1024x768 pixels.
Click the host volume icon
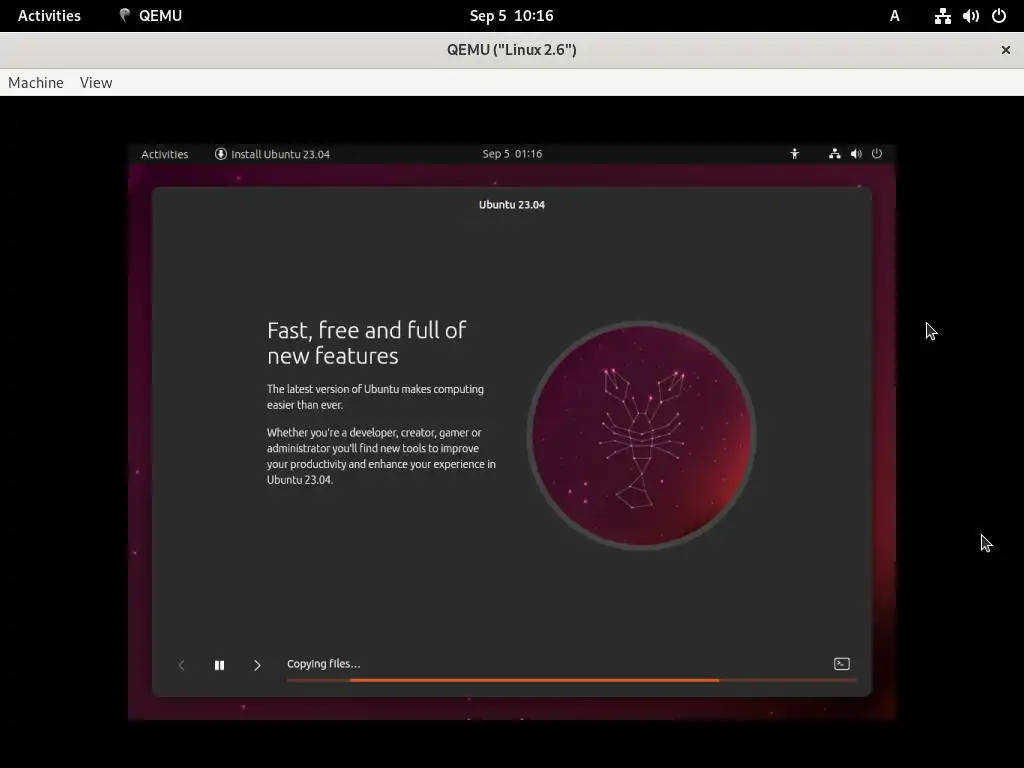[x=971, y=16]
